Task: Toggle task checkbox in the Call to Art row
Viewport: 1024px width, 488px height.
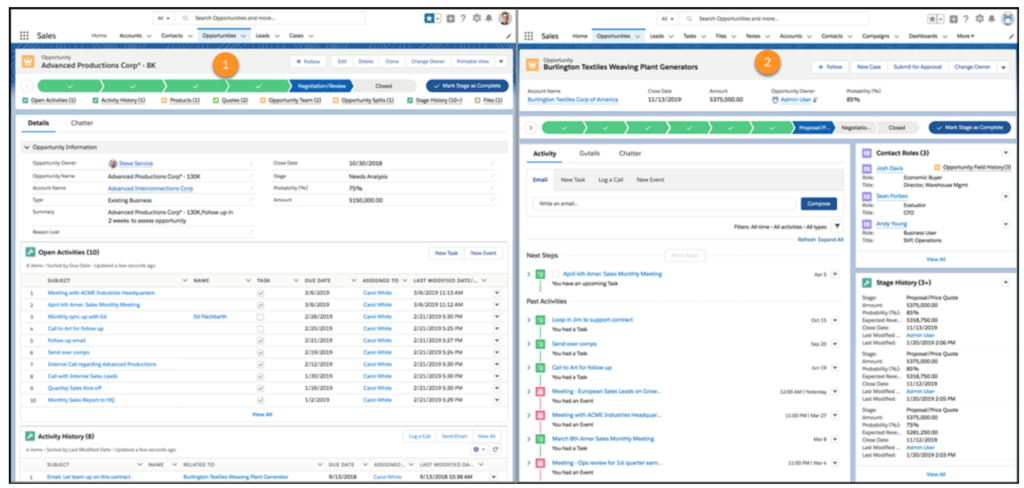Action: pyautogui.click(x=261, y=329)
